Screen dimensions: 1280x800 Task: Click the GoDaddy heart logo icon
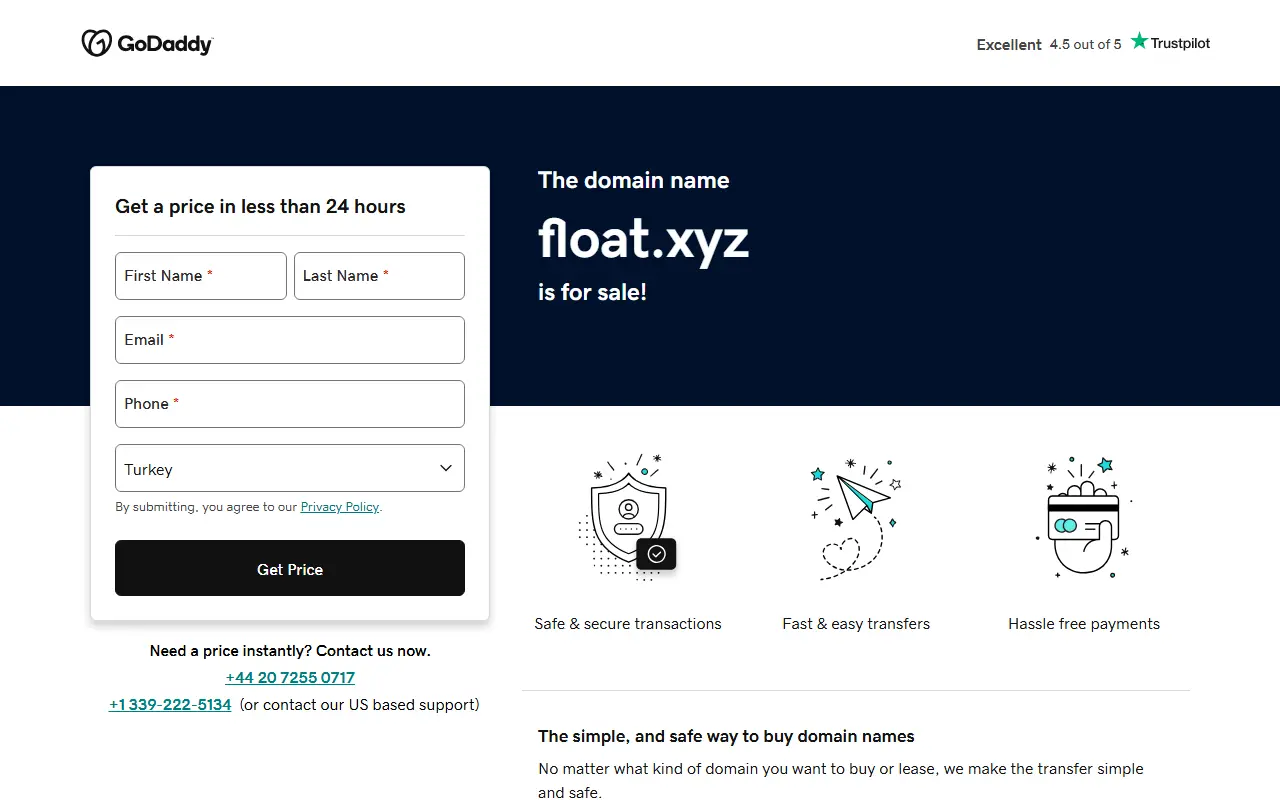(x=96, y=43)
